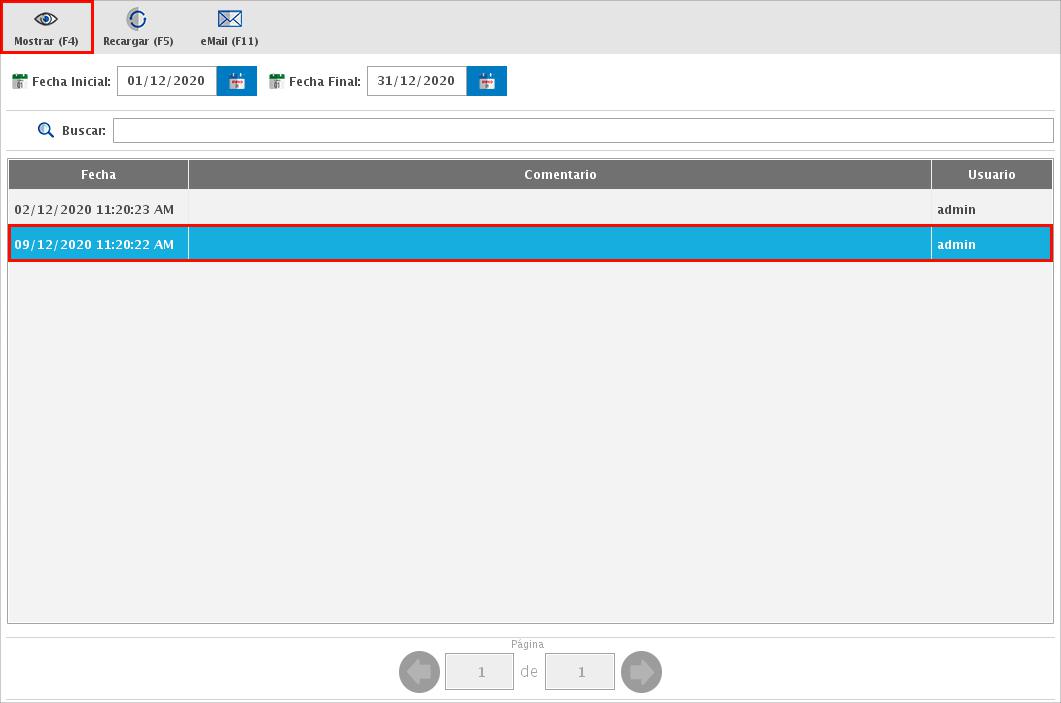Select the 02/12/2020 11:20:23 AM row
The image size is (1061, 703).
click(x=94, y=209)
